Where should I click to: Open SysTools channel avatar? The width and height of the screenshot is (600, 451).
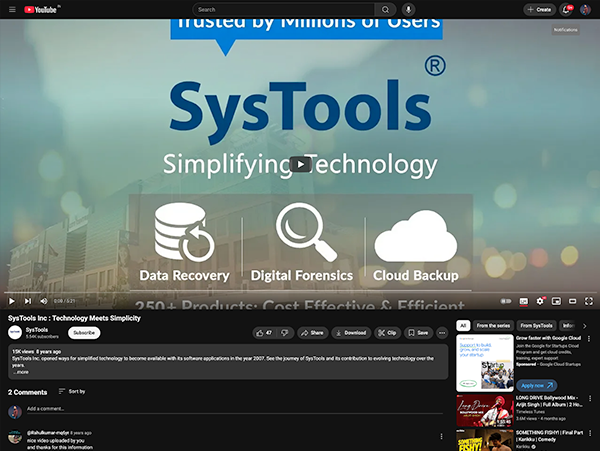click(15, 332)
